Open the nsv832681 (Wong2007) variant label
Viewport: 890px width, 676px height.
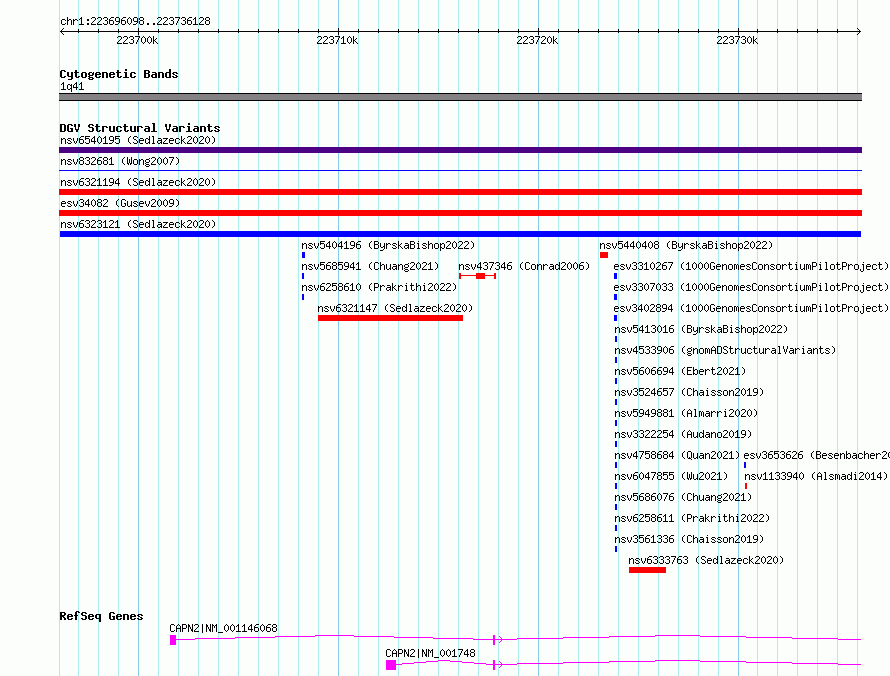(120, 161)
